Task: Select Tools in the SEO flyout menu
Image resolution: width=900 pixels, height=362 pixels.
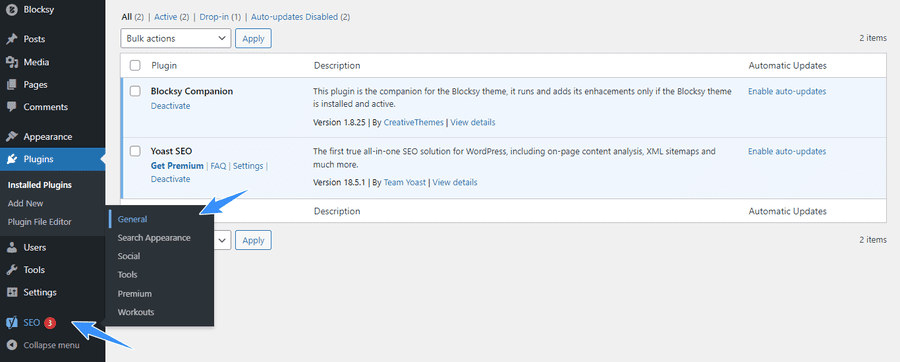Action: tap(127, 275)
